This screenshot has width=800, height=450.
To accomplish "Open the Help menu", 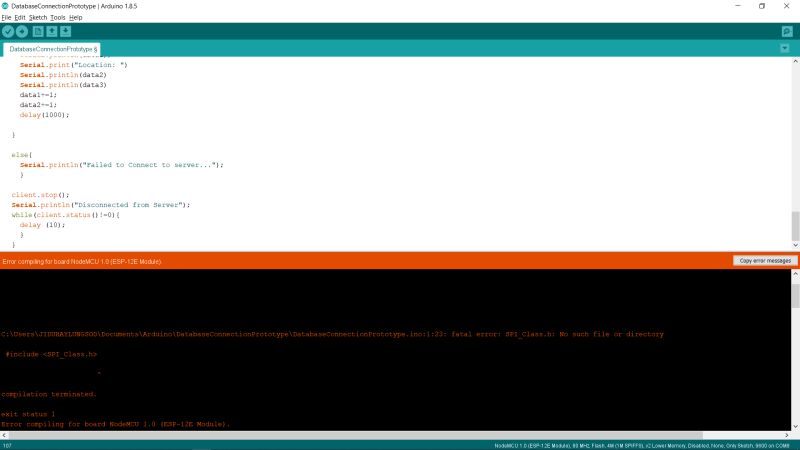I will [76, 17].
